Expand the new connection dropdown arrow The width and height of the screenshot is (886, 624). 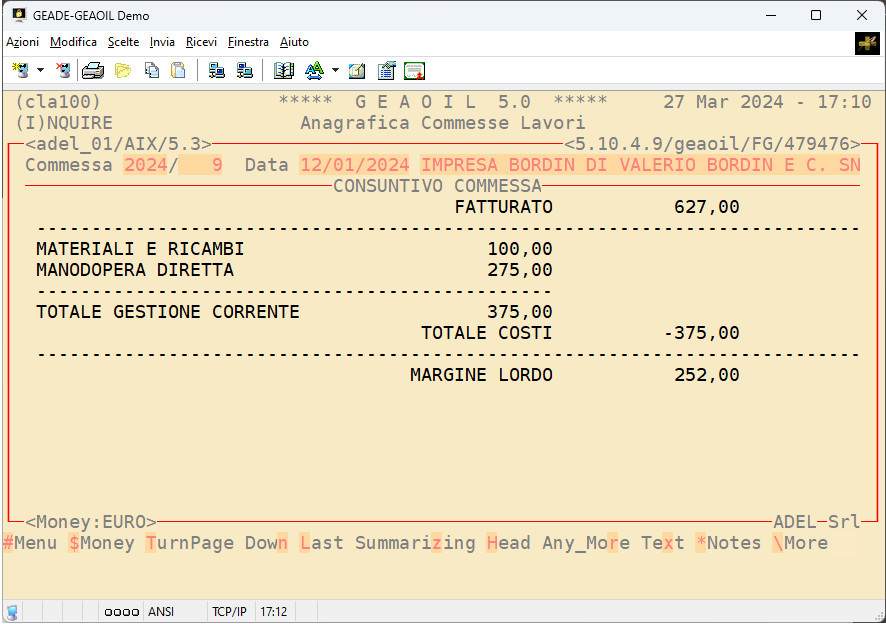pyautogui.click(x=40, y=70)
